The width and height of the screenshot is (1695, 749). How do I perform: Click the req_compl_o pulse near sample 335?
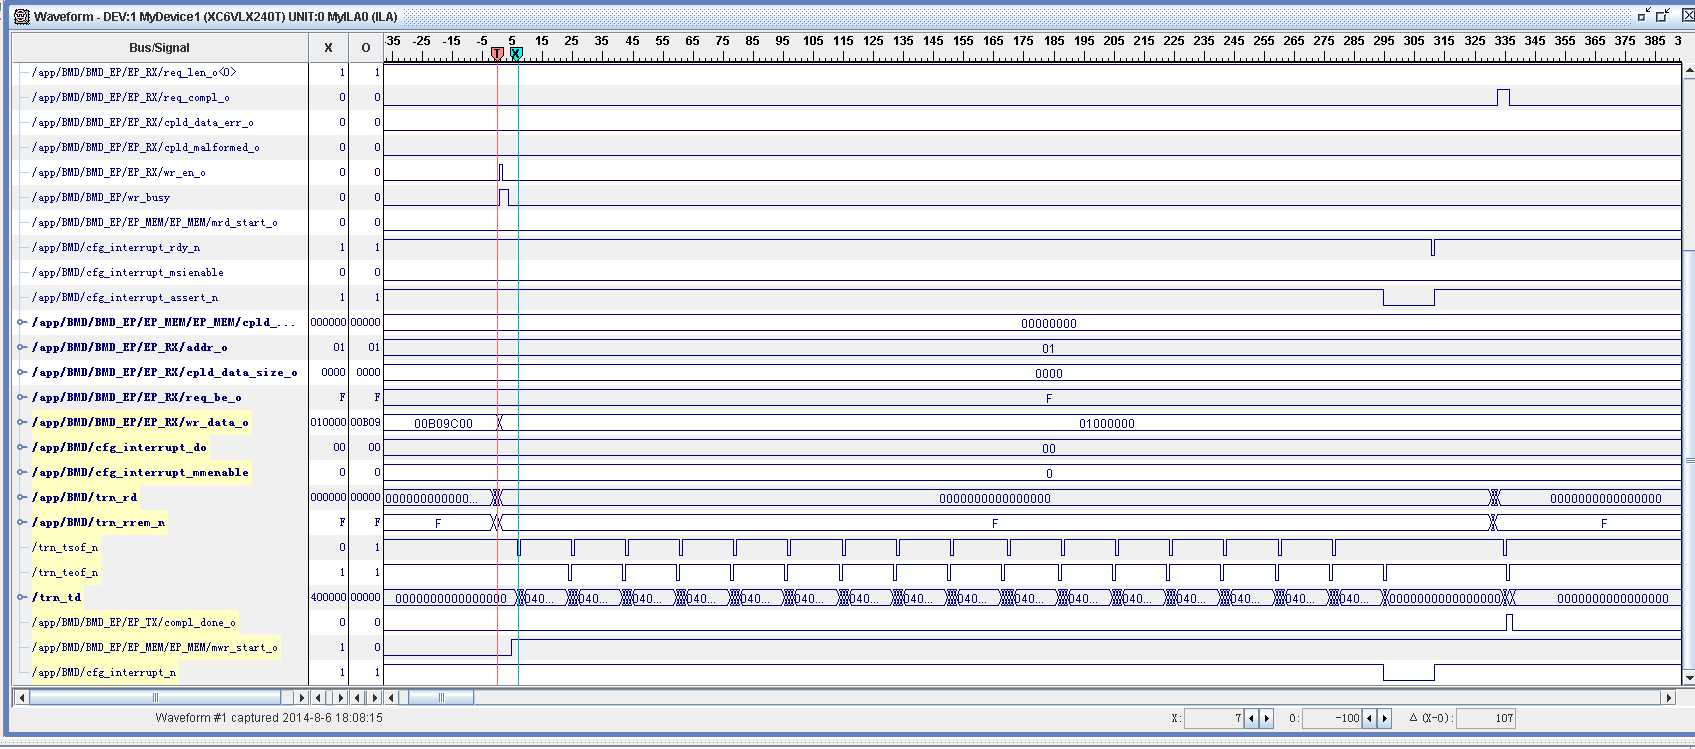1503,97
